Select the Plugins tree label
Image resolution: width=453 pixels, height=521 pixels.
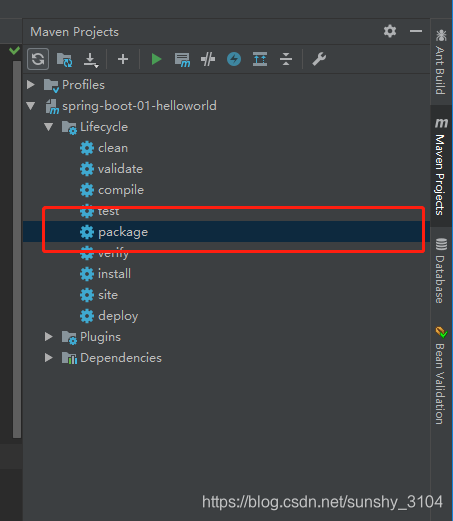pos(100,337)
